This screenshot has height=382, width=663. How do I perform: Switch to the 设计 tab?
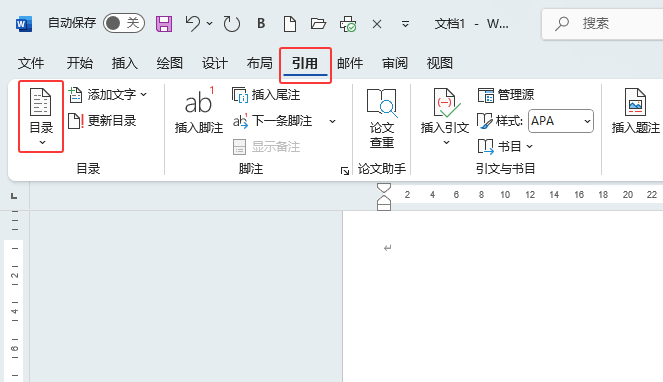tap(214, 63)
